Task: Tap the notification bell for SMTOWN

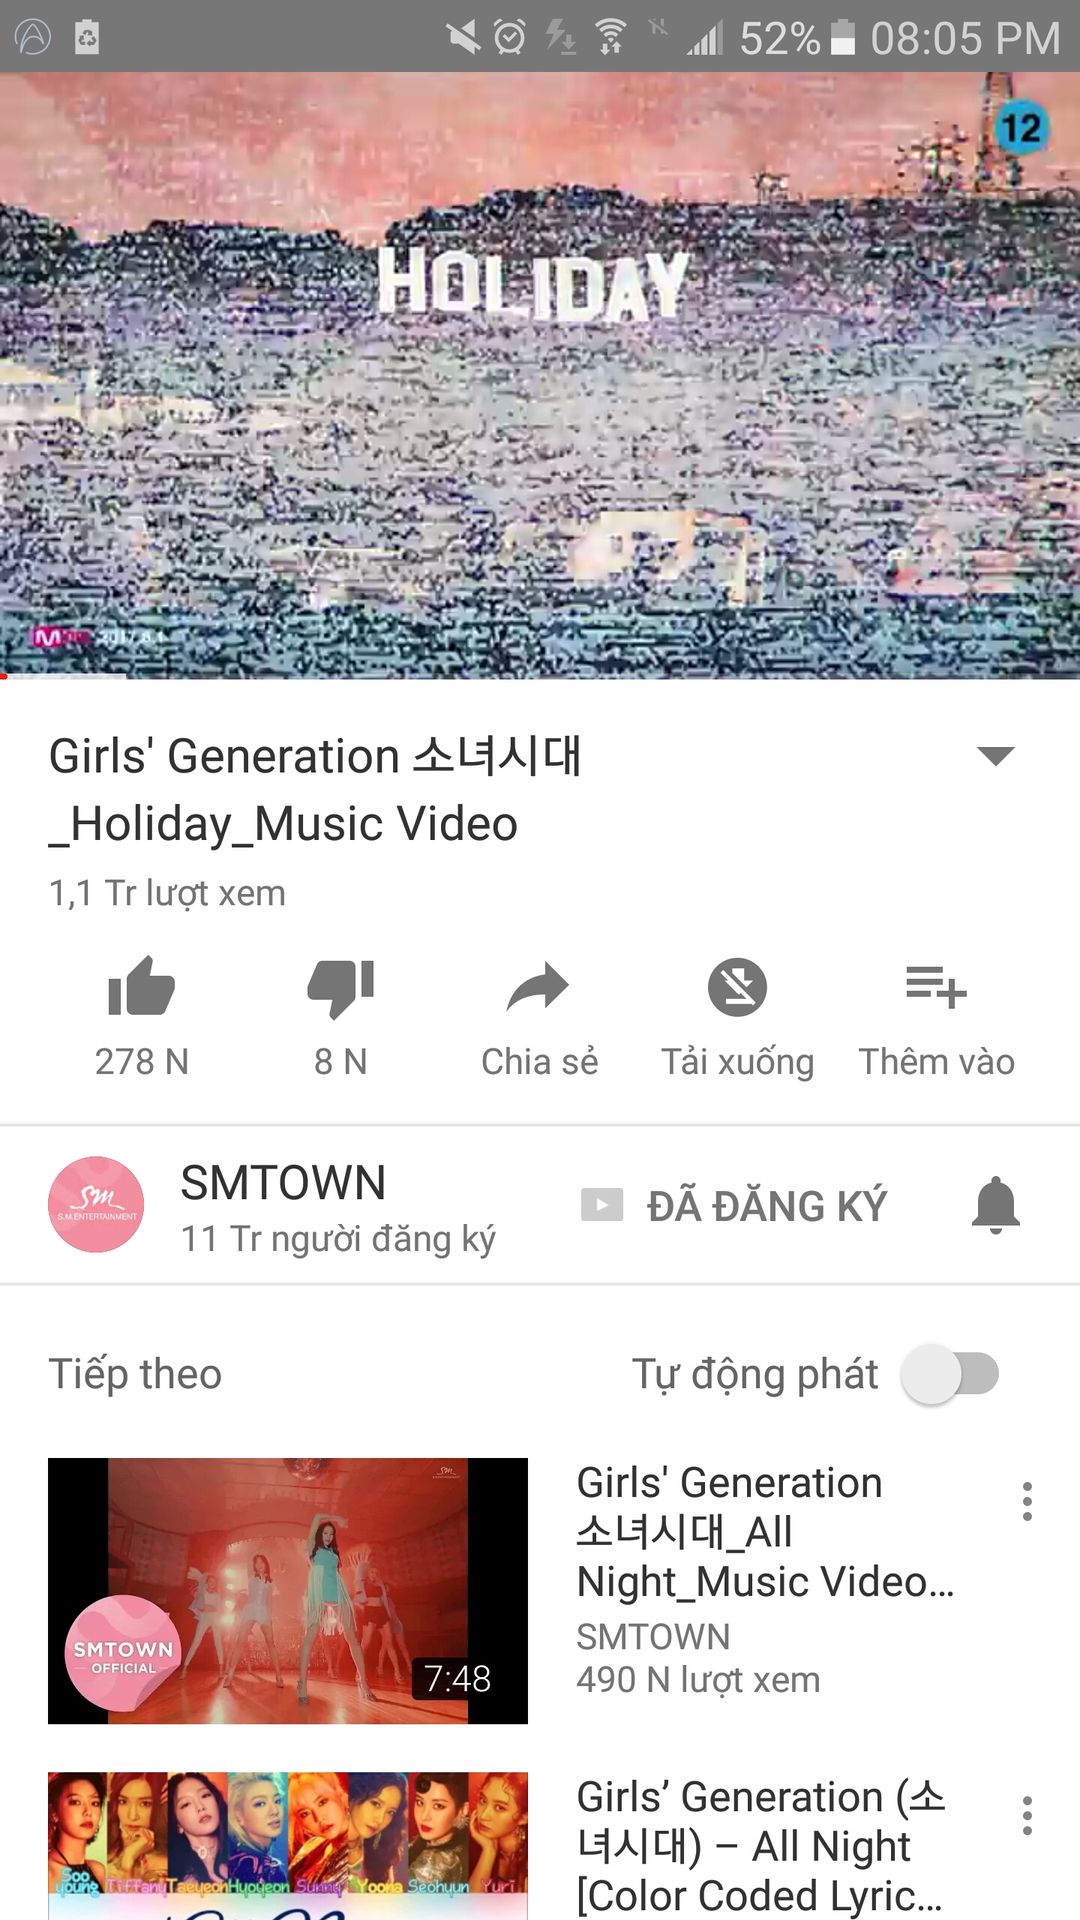Action: point(996,1205)
